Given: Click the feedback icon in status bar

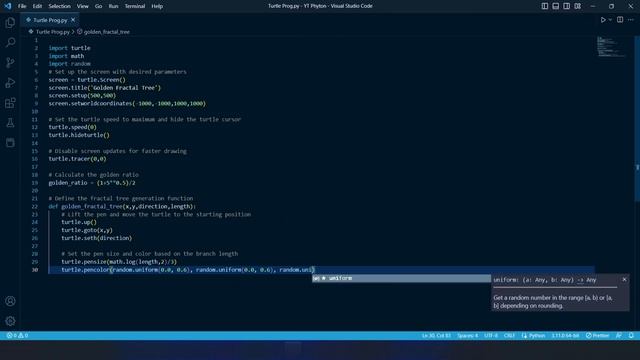Looking at the screenshot, I should [x=619, y=336].
